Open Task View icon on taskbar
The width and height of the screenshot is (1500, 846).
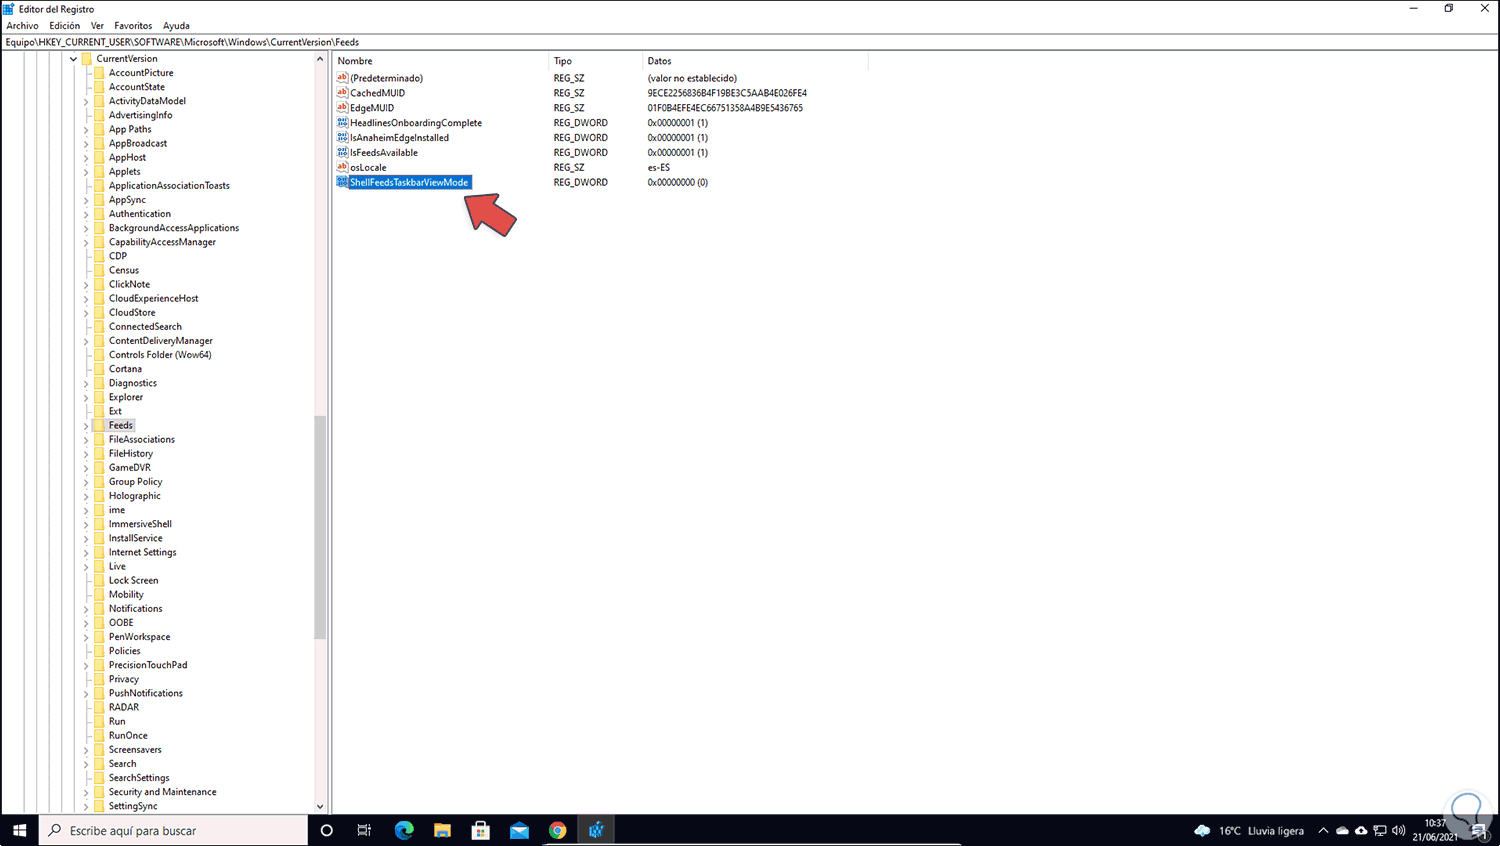[364, 830]
